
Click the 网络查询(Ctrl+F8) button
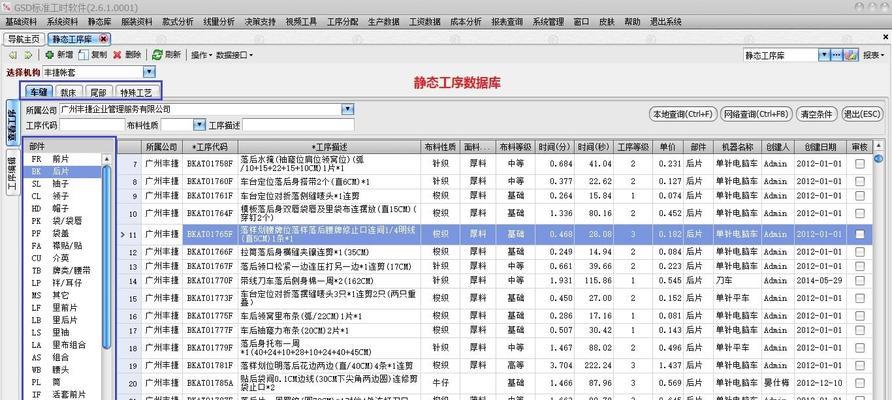click(756, 114)
